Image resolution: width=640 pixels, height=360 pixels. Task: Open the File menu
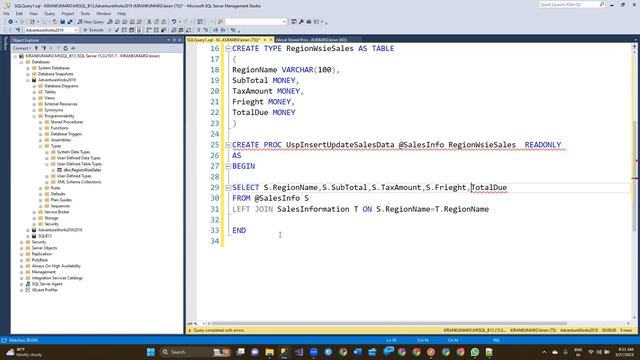(x=6, y=13)
